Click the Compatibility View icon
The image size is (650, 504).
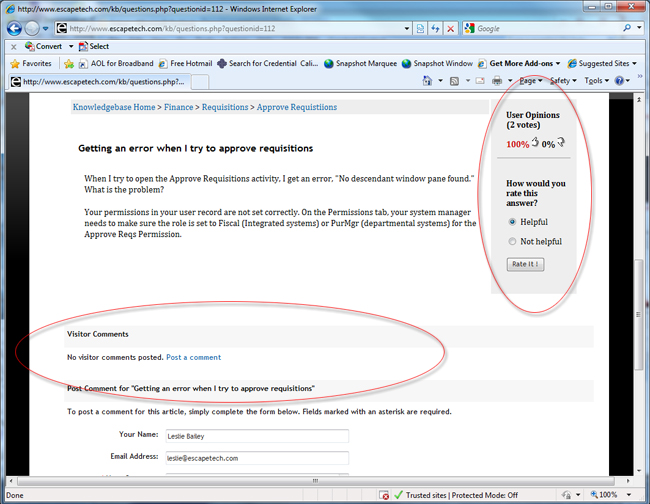pyautogui.click(x=420, y=29)
